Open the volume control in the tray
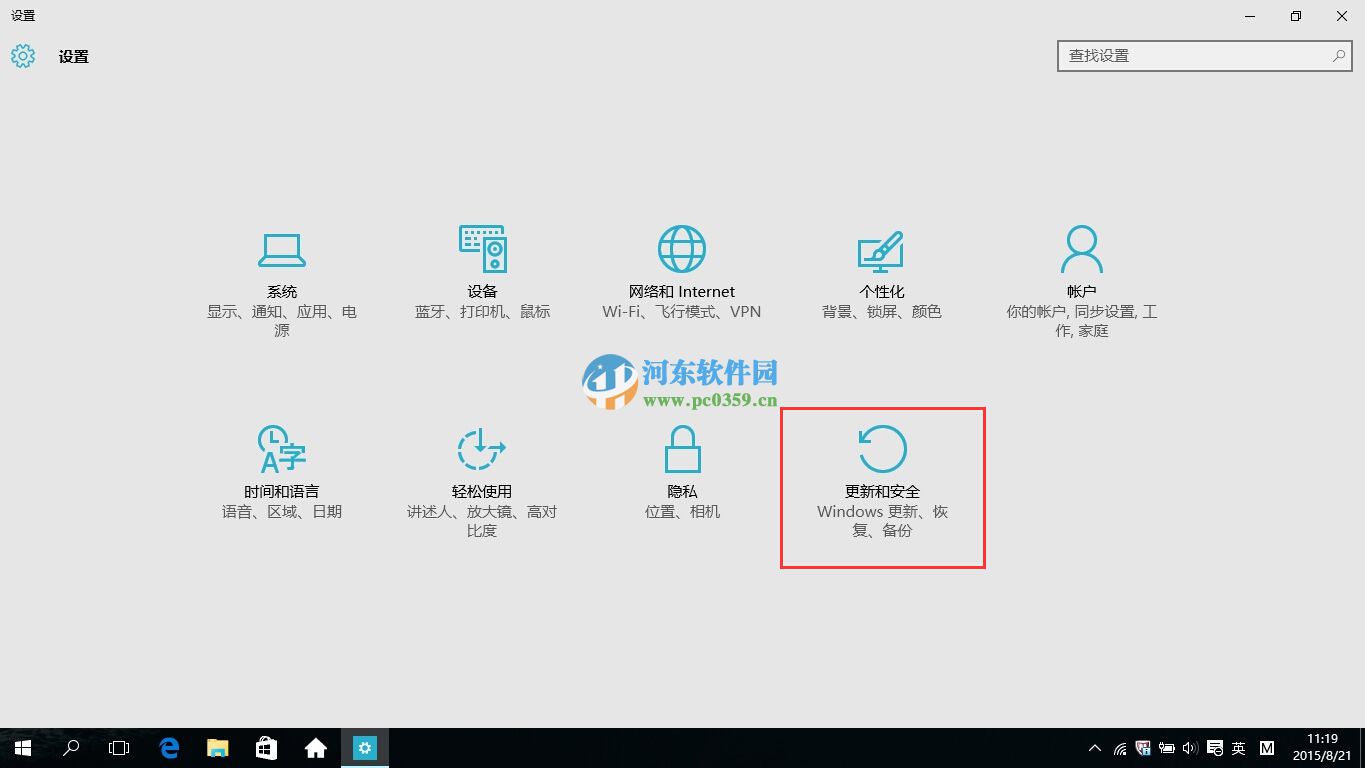The image size is (1365, 768). 1191,747
